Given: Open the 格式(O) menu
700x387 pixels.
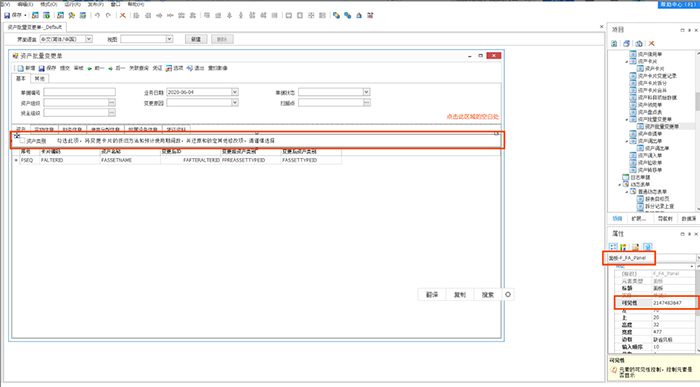Looking at the screenshot, I should tap(49, 4).
